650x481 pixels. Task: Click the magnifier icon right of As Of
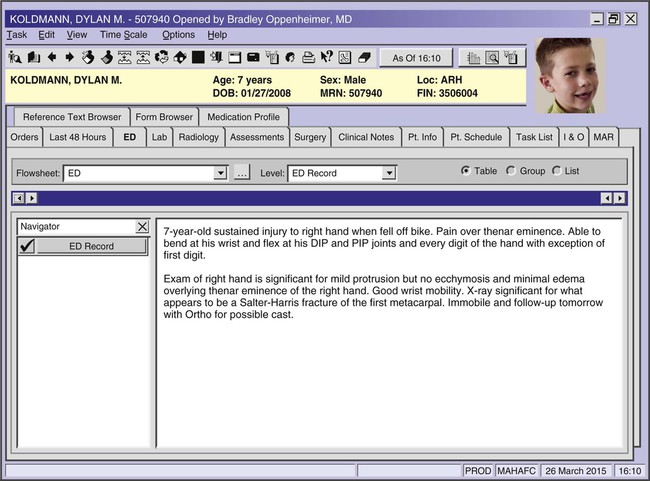click(493, 58)
